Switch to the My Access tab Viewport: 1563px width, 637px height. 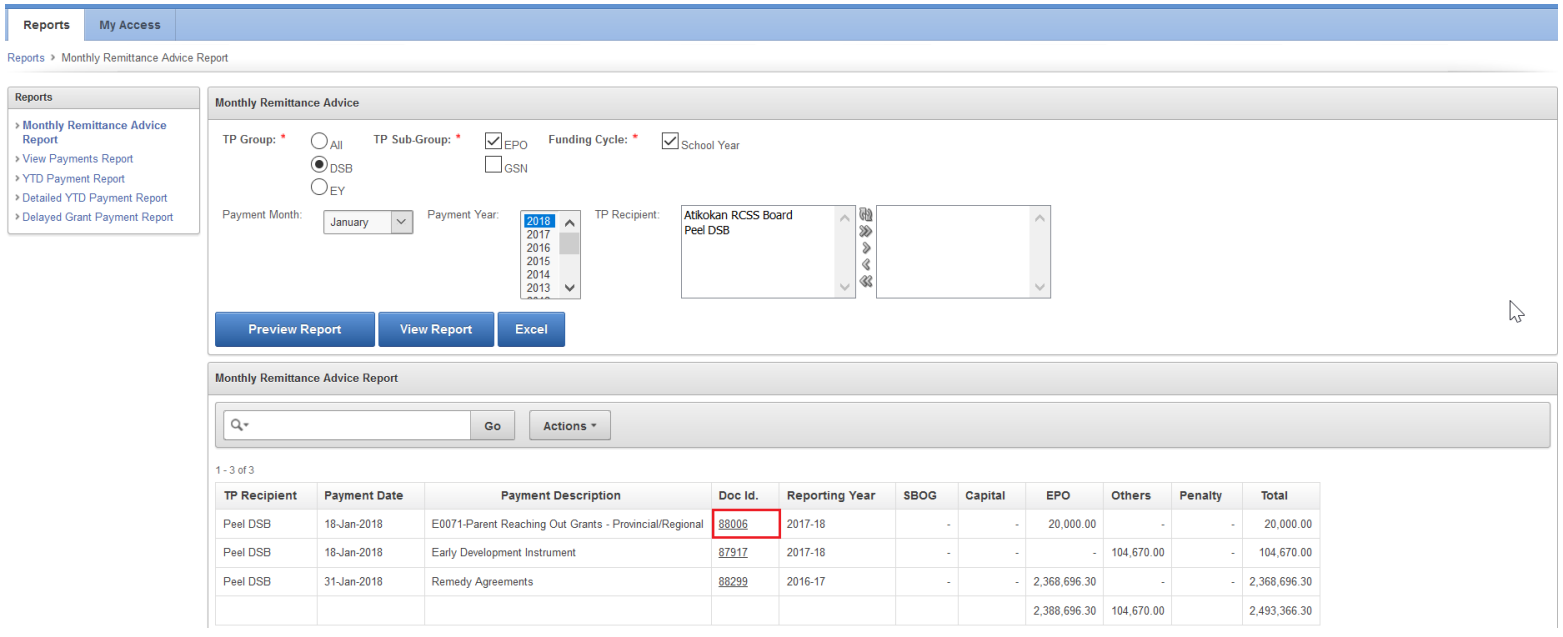point(130,25)
